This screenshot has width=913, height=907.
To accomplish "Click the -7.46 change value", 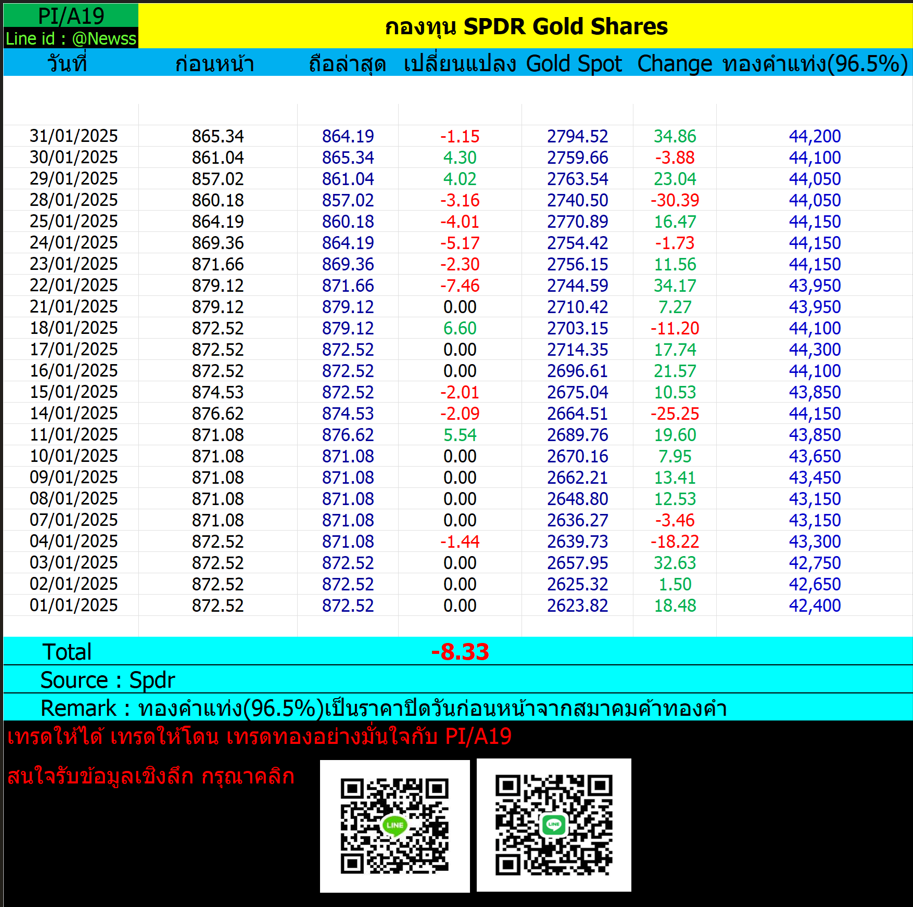I will pos(459,286).
